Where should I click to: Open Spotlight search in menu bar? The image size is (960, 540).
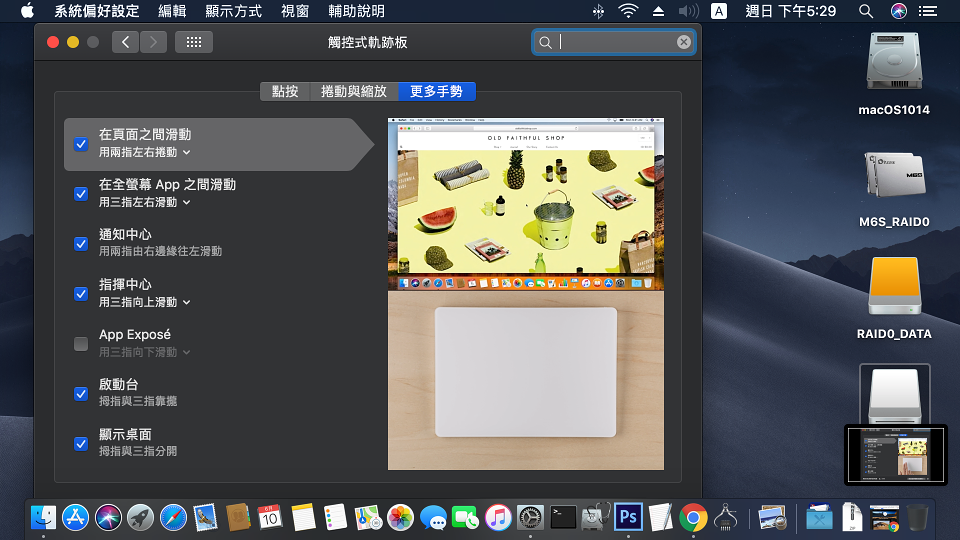coord(866,11)
